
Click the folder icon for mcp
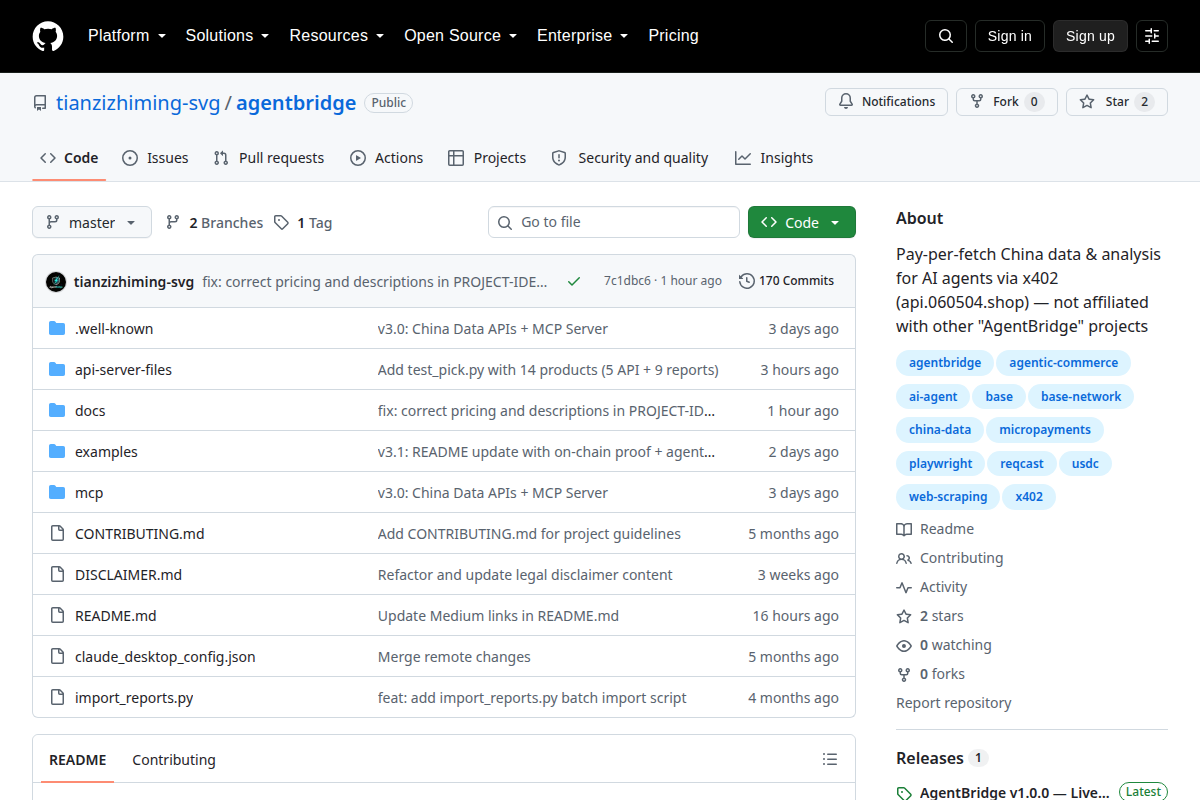[x=57, y=493]
